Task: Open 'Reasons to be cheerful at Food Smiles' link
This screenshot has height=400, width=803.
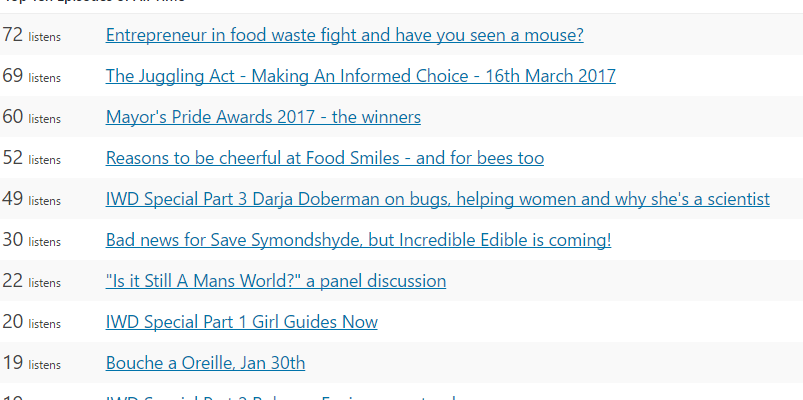Action: click(325, 158)
